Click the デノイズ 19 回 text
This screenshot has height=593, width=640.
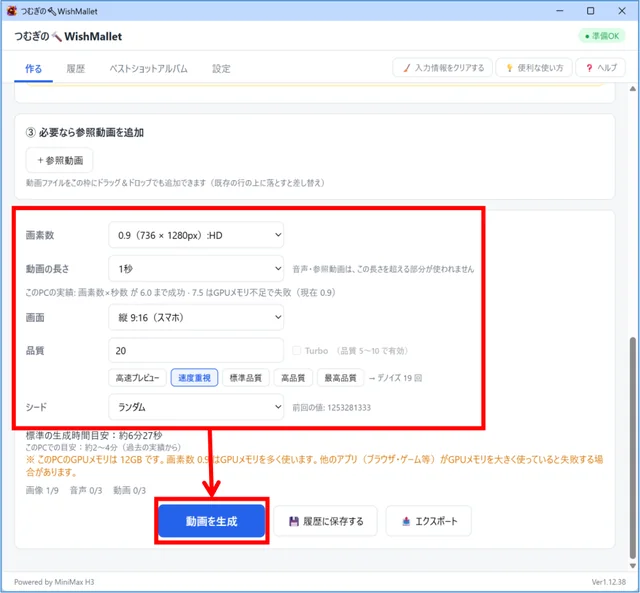[395, 378]
